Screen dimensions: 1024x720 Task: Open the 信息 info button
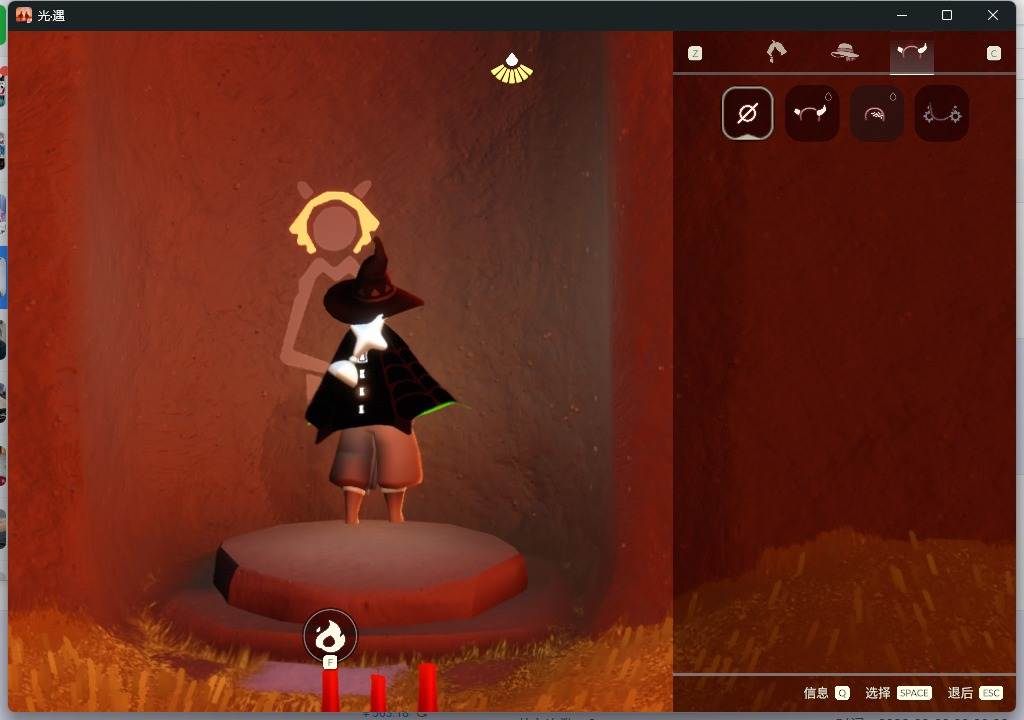pos(826,693)
